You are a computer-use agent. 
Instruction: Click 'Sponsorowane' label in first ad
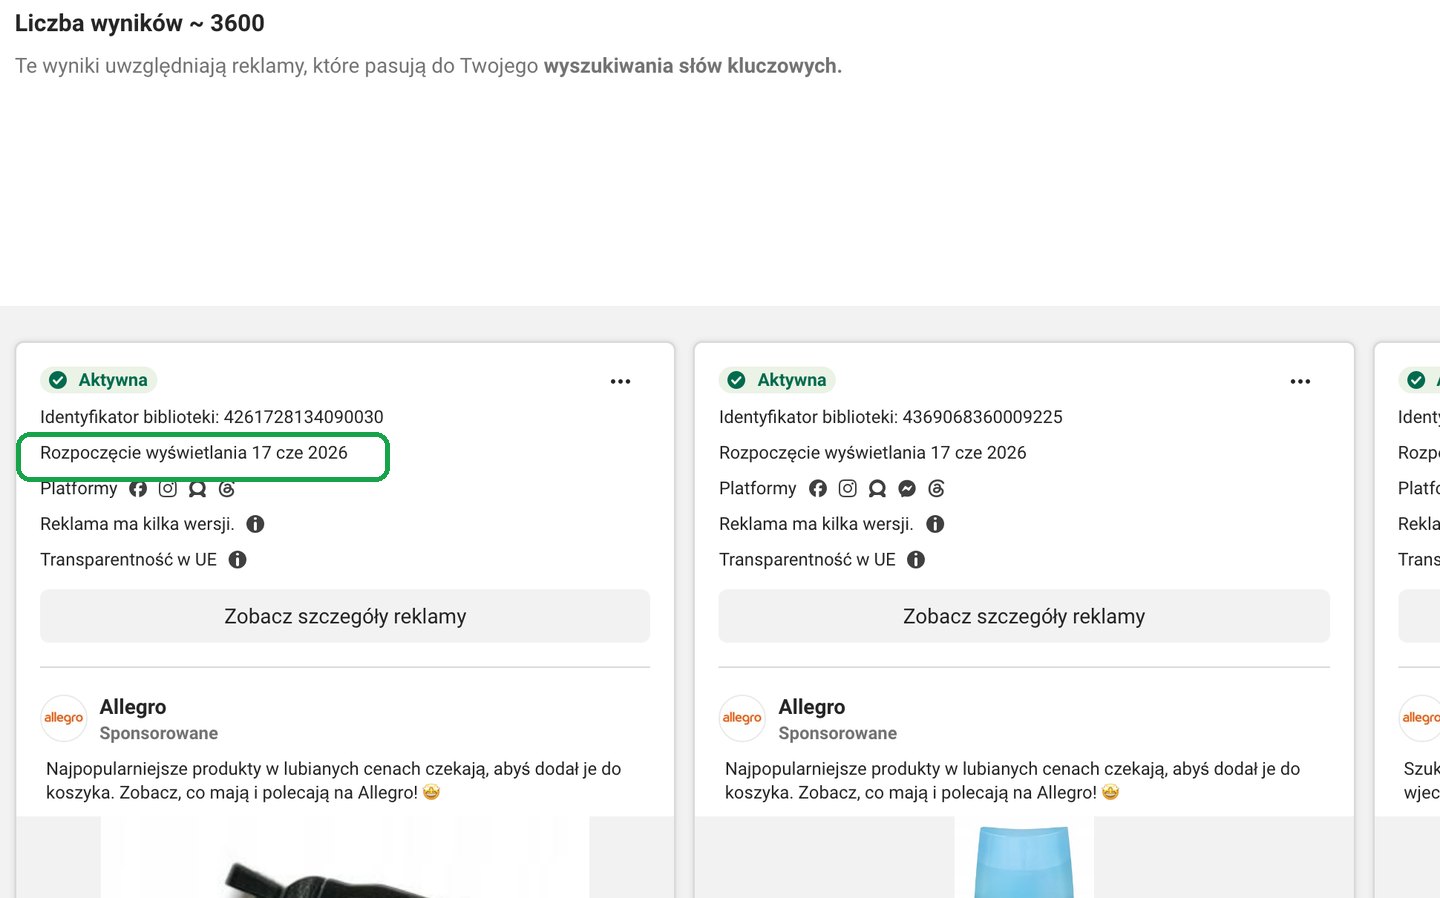click(159, 733)
